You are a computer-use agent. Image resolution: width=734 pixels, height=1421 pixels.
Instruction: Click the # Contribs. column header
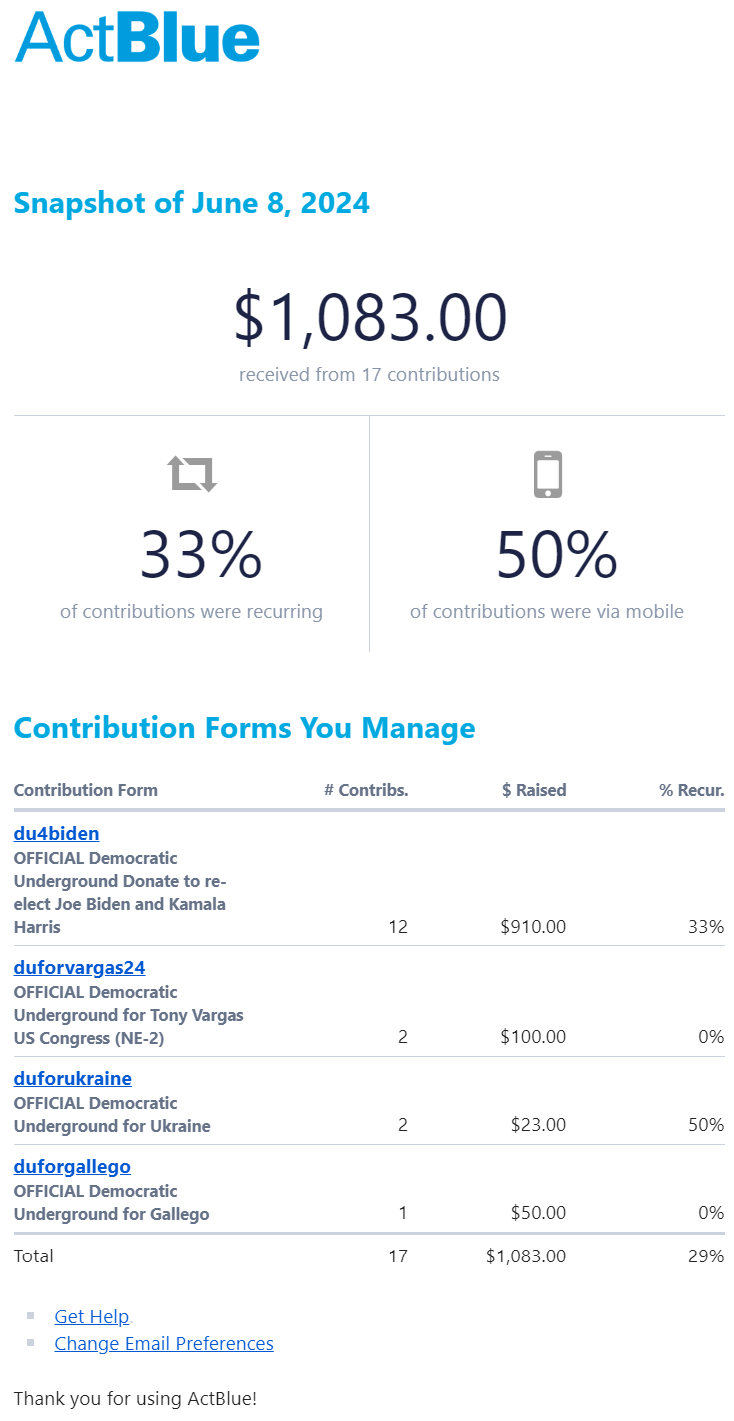click(x=366, y=790)
